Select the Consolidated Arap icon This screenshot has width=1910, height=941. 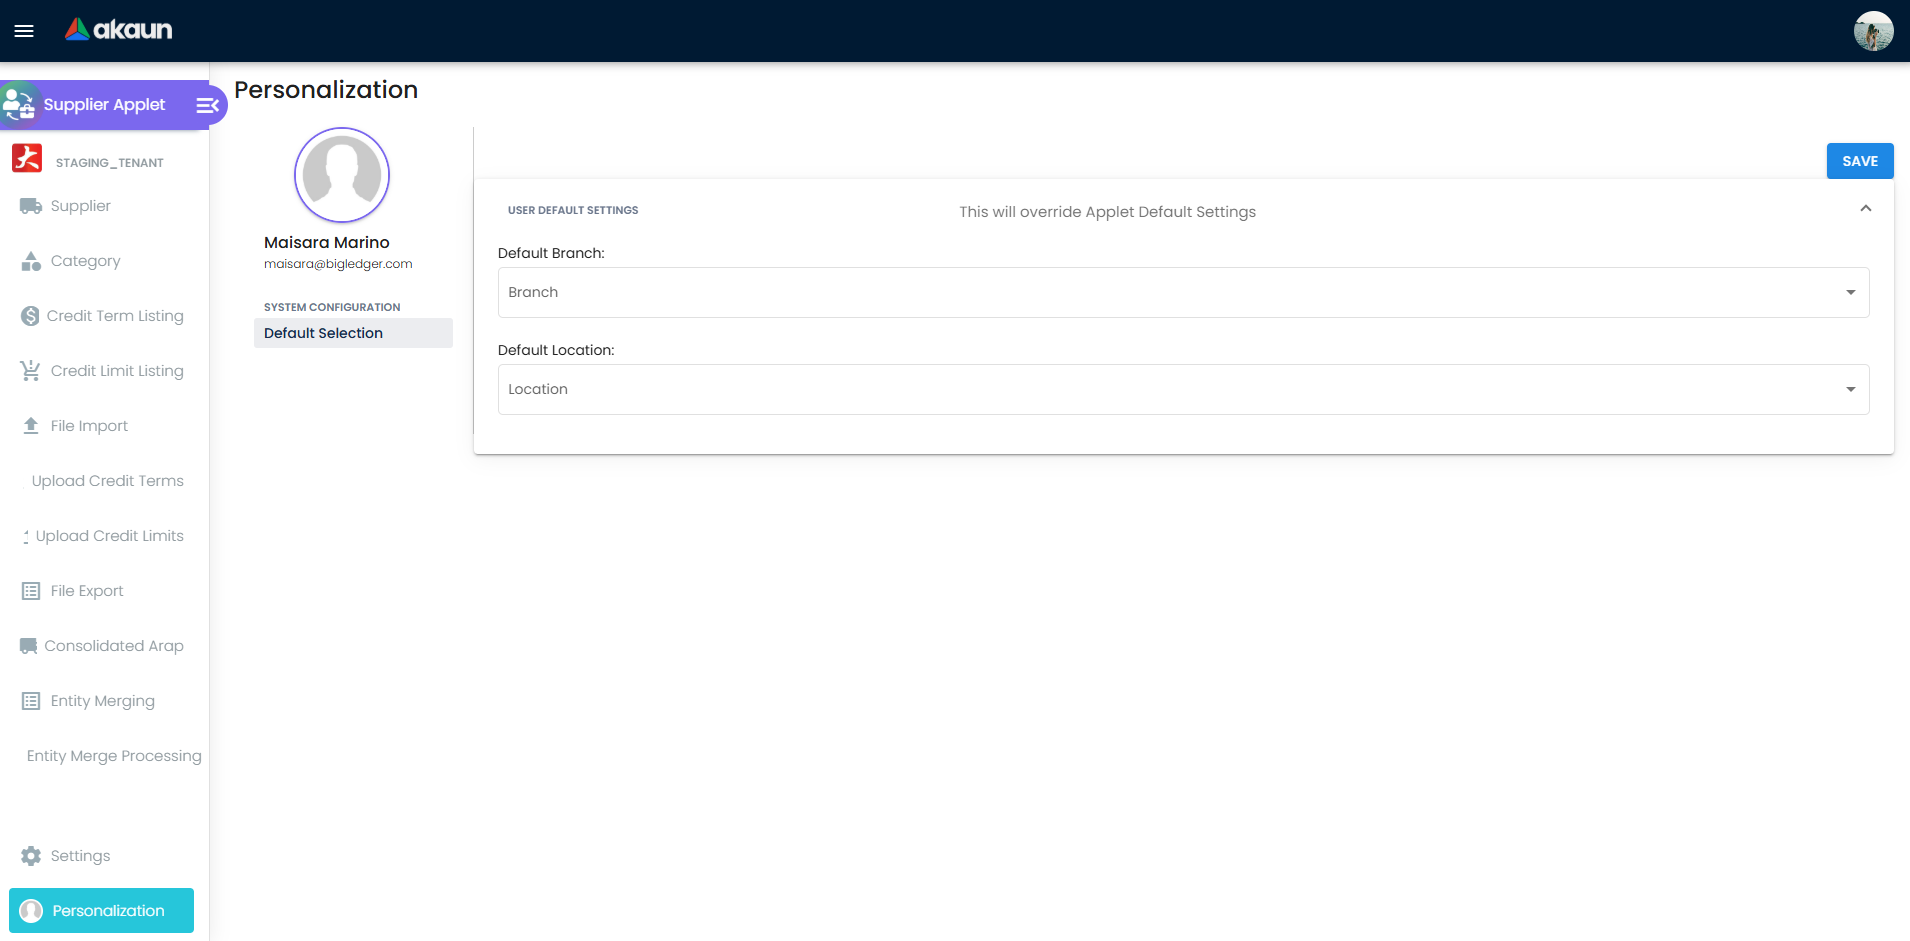30,645
